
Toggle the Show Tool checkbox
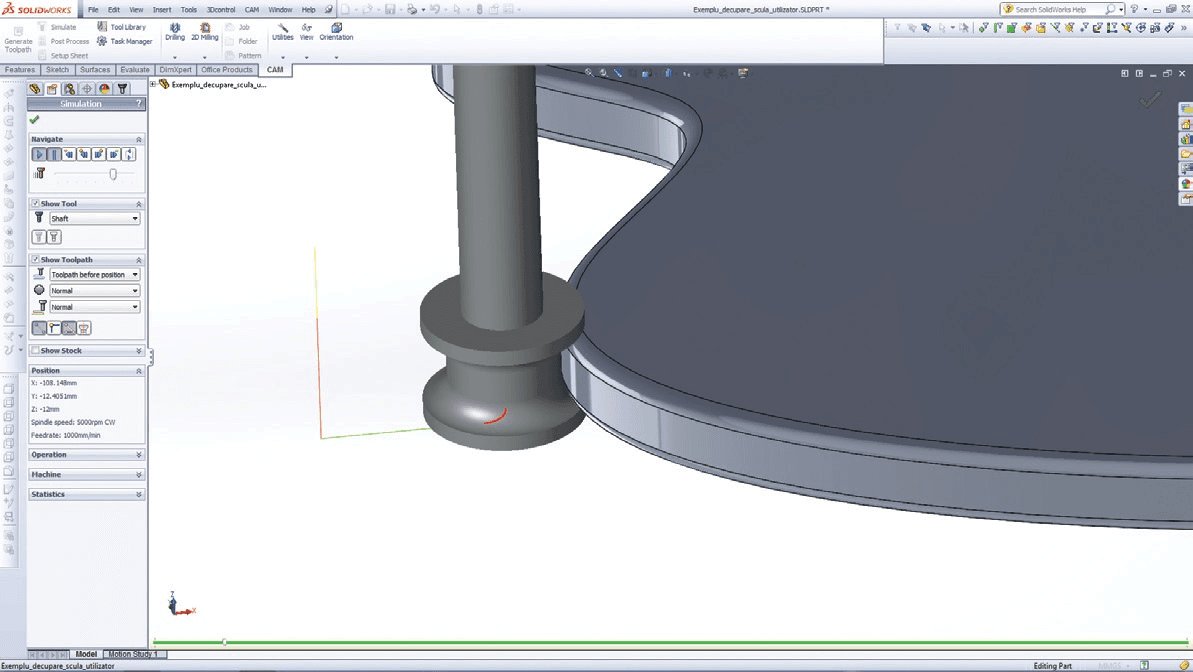point(35,203)
